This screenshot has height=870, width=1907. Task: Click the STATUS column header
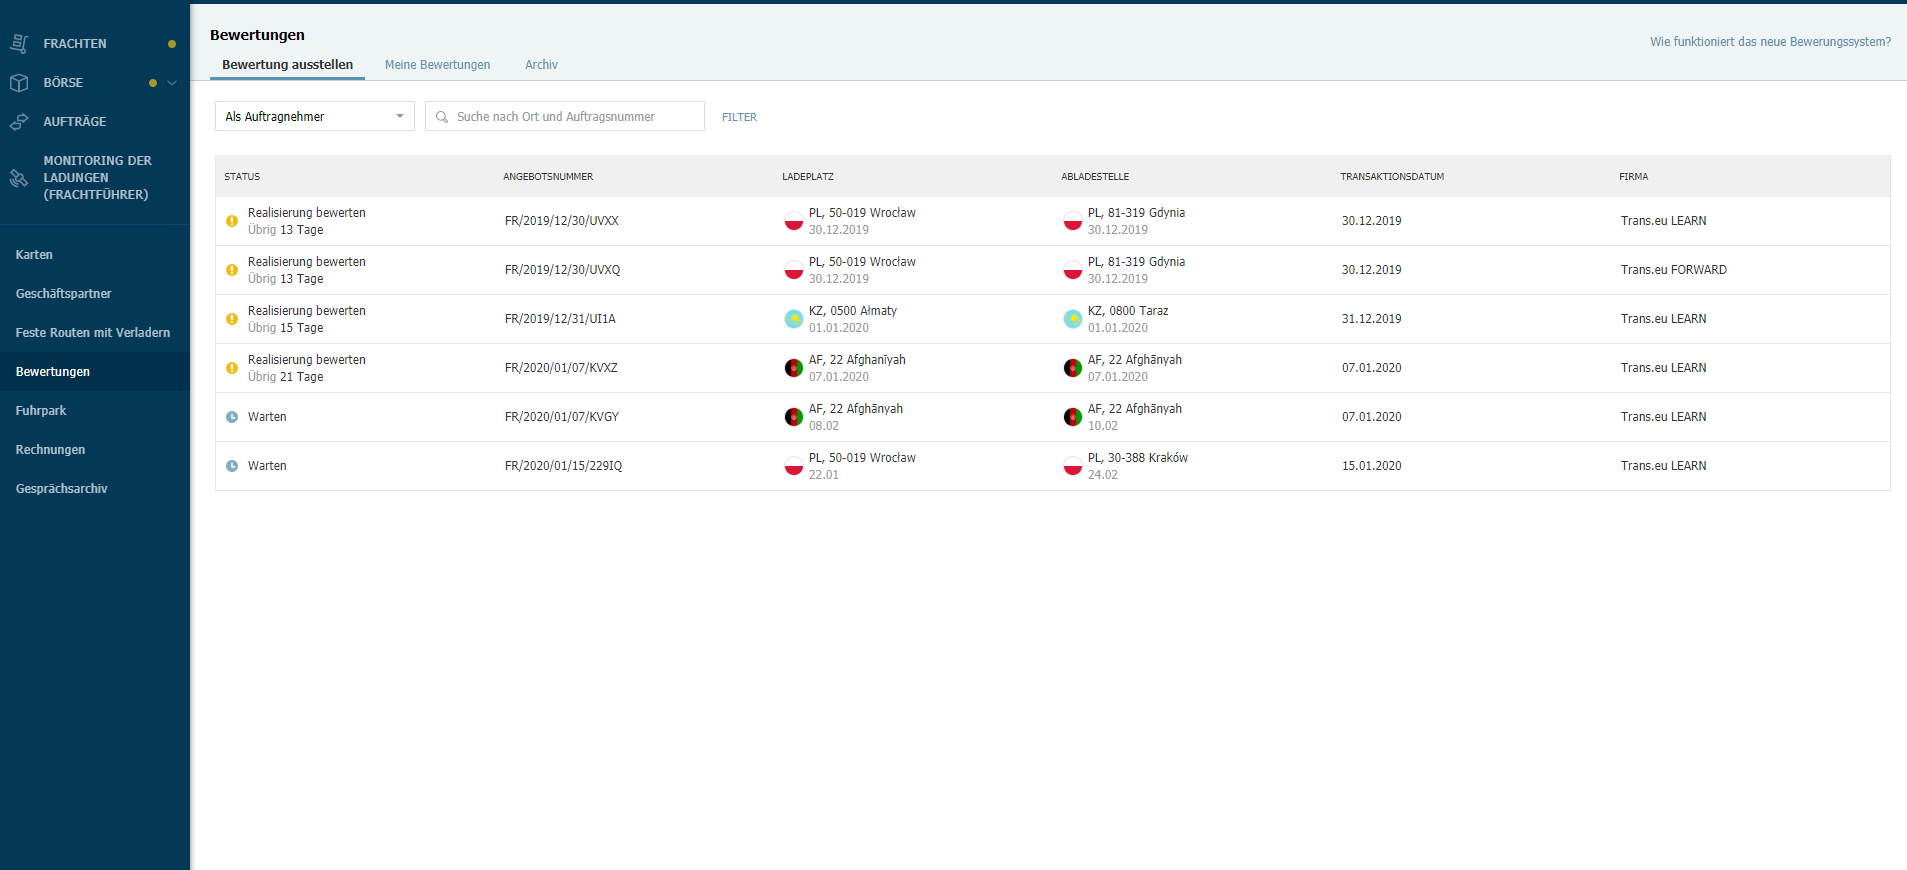coord(242,177)
